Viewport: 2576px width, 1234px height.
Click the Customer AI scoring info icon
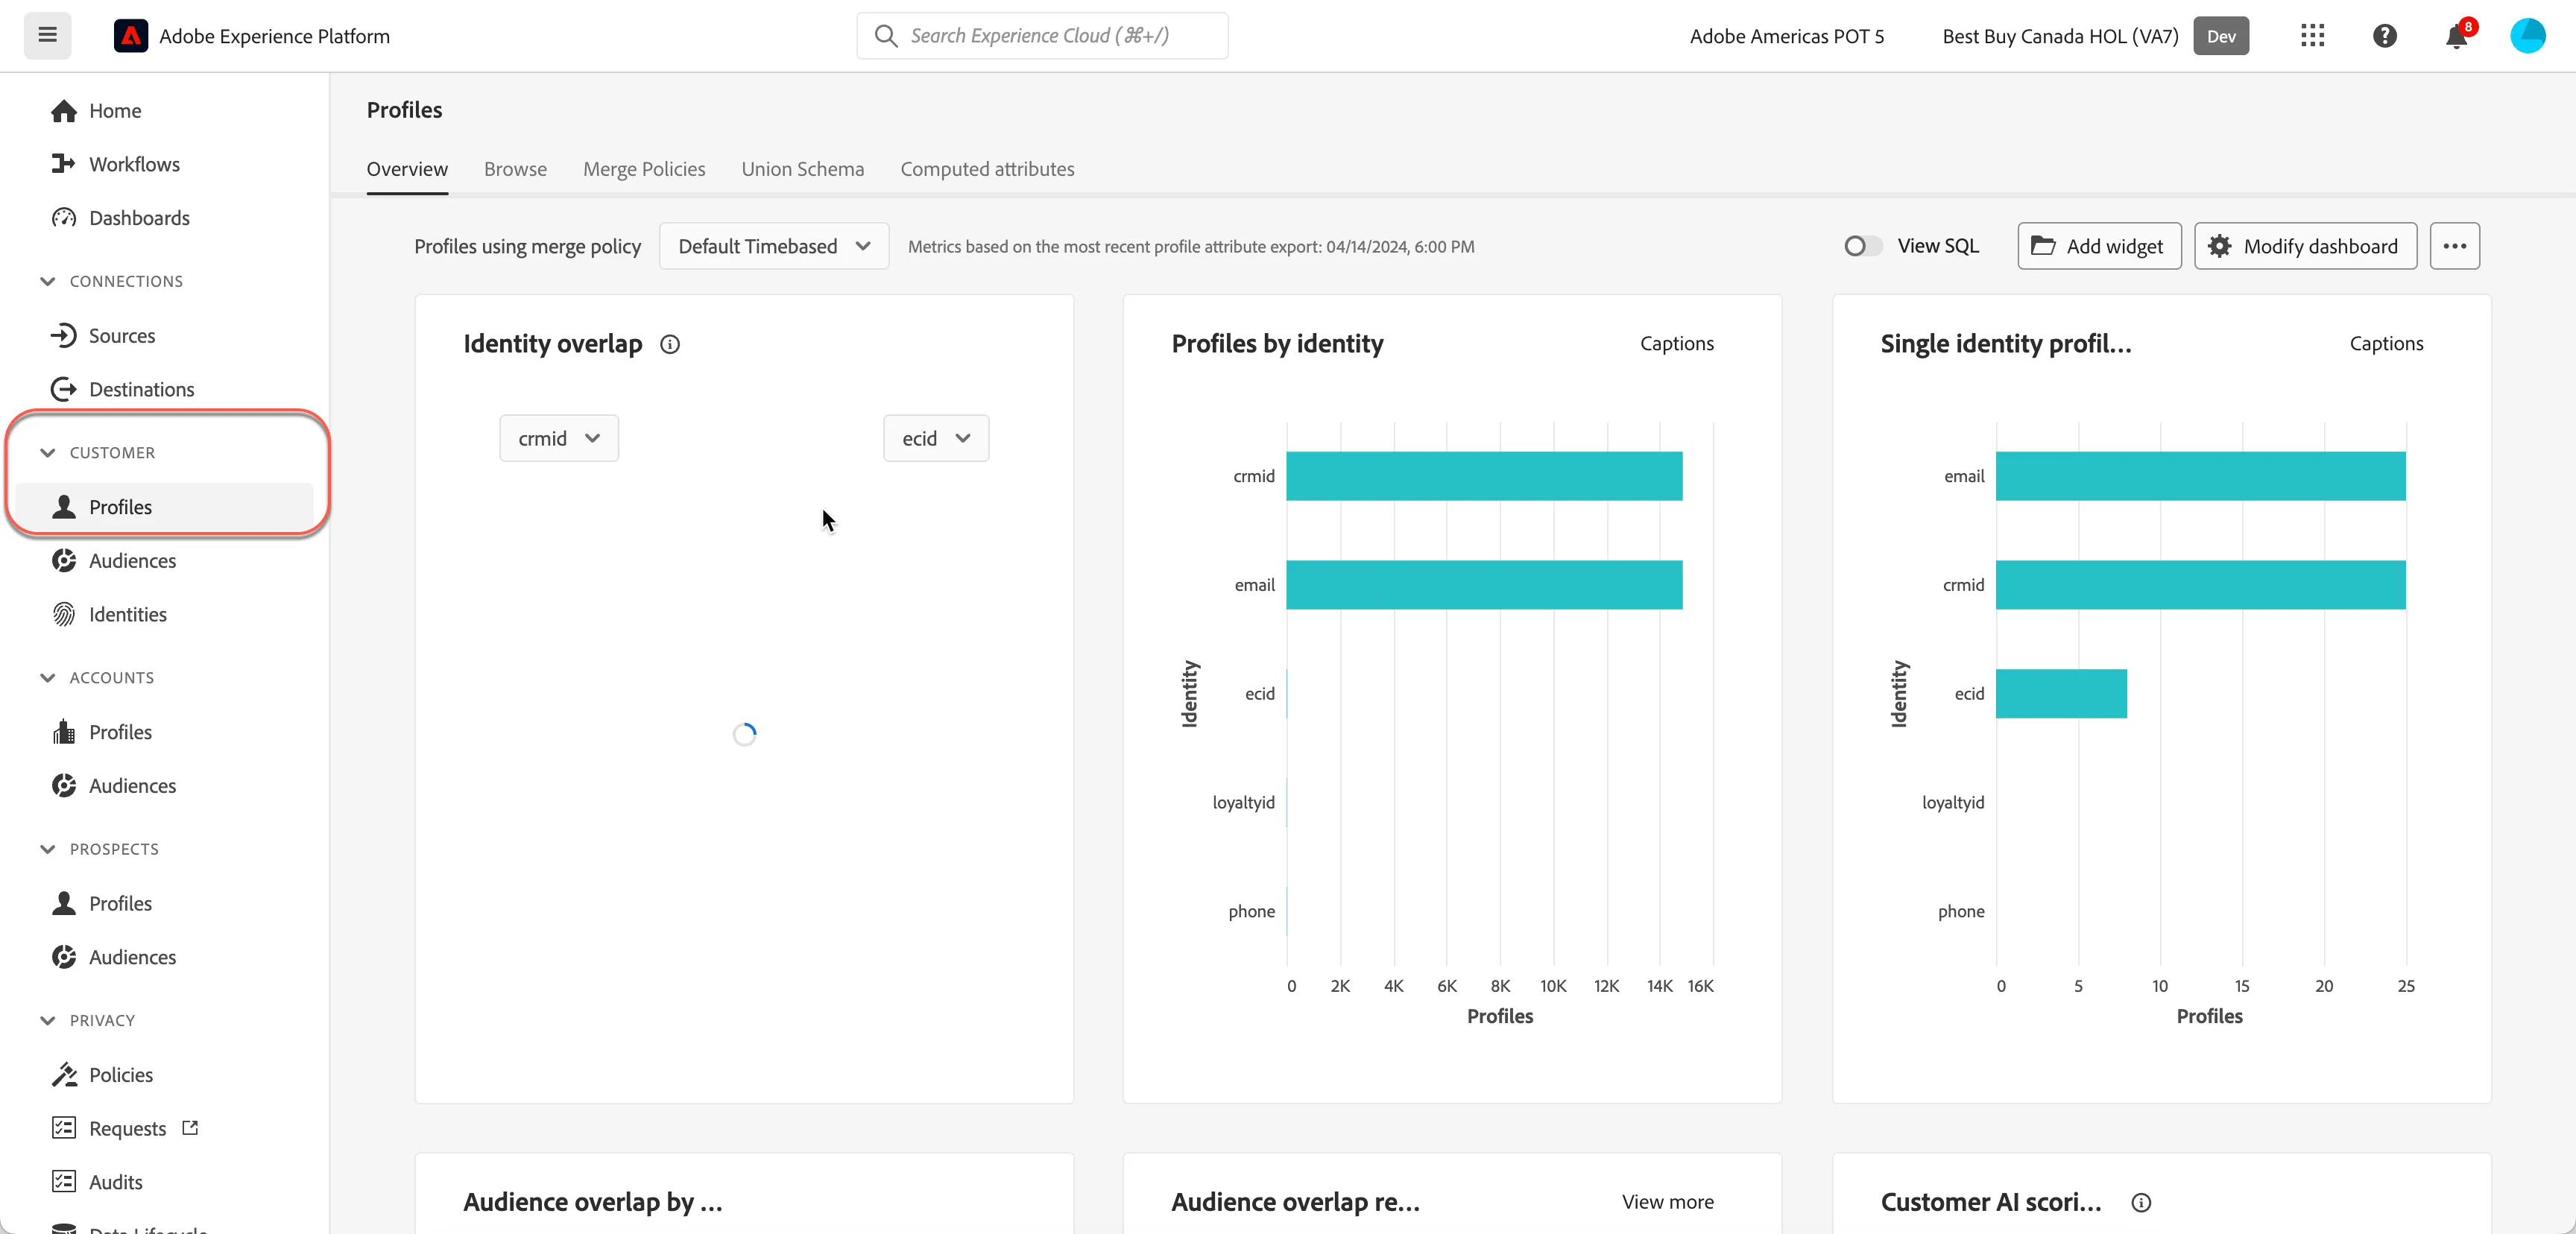[2141, 1203]
